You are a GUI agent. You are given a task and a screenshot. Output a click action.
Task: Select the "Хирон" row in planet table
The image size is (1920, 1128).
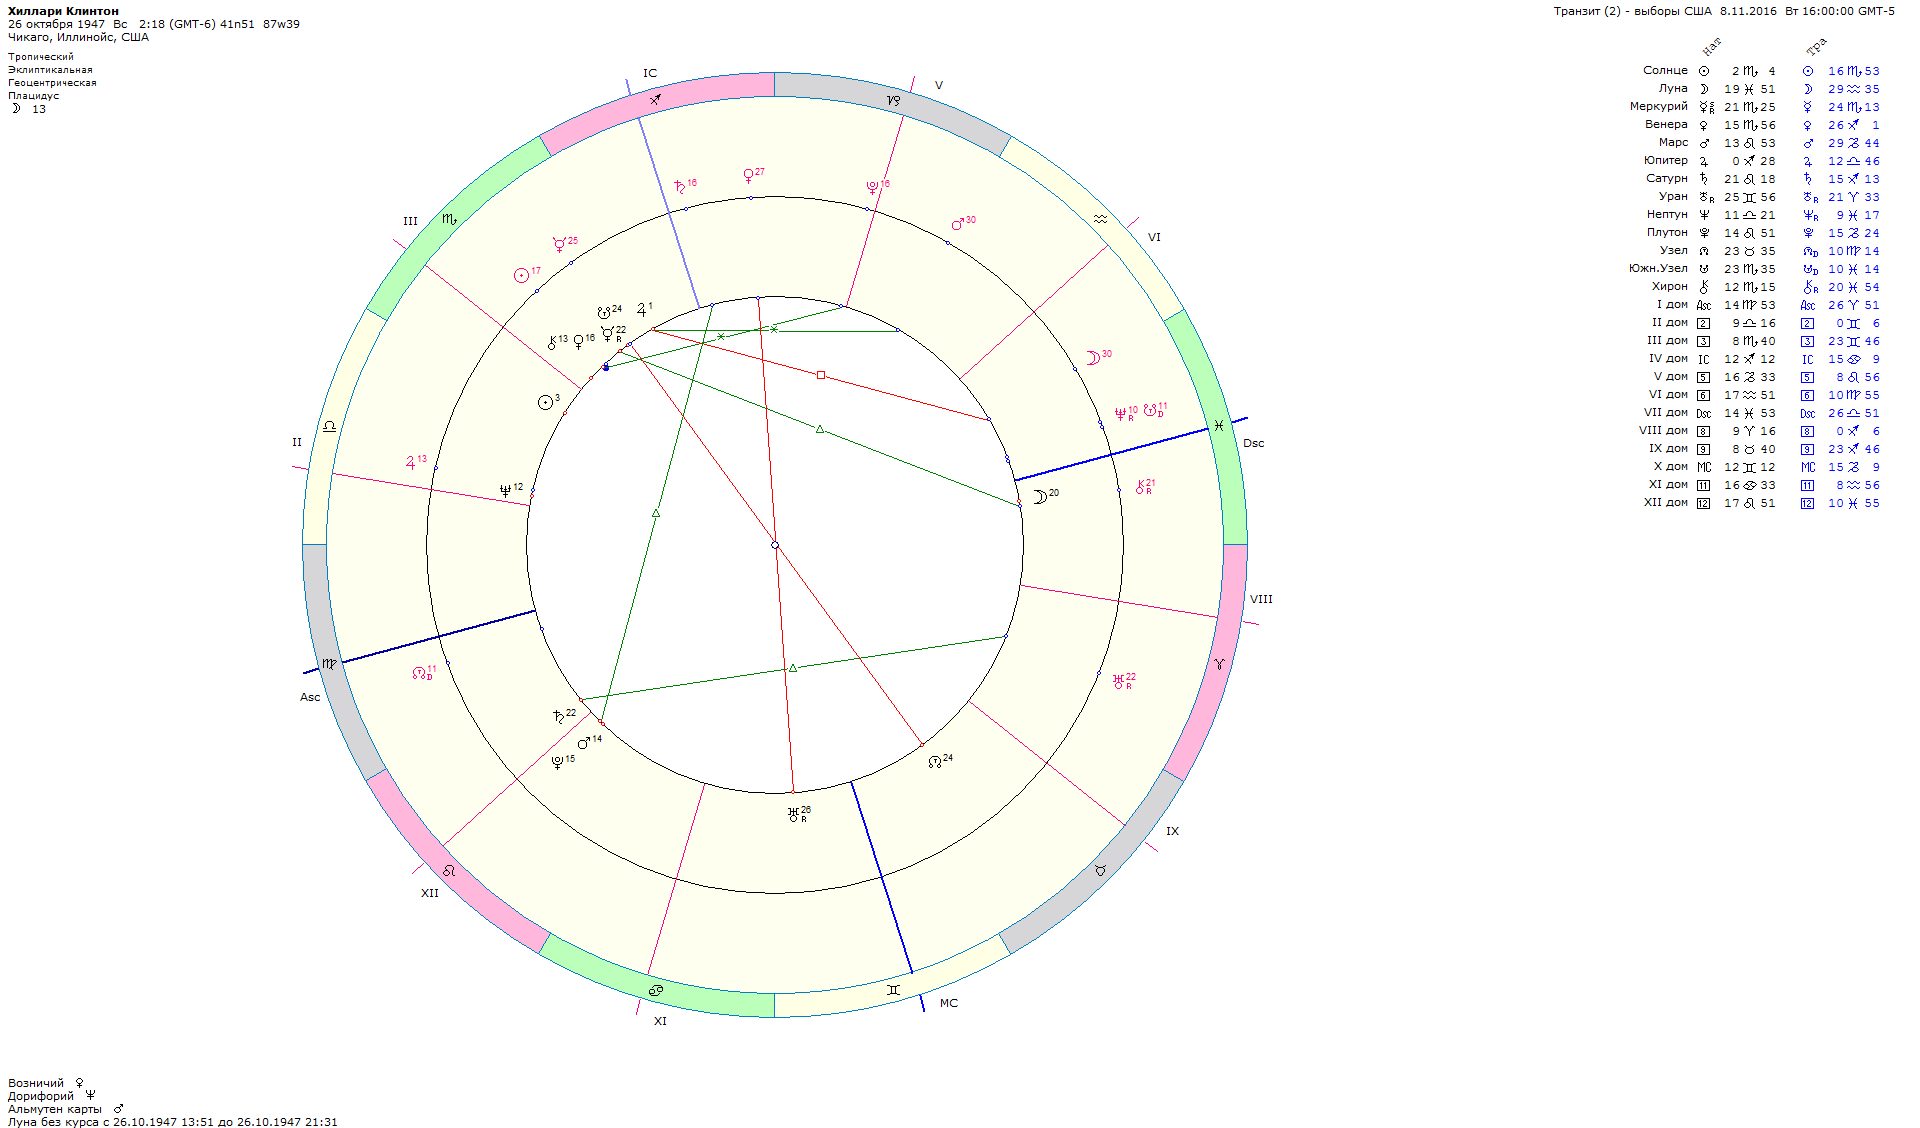click(1765, 287)
